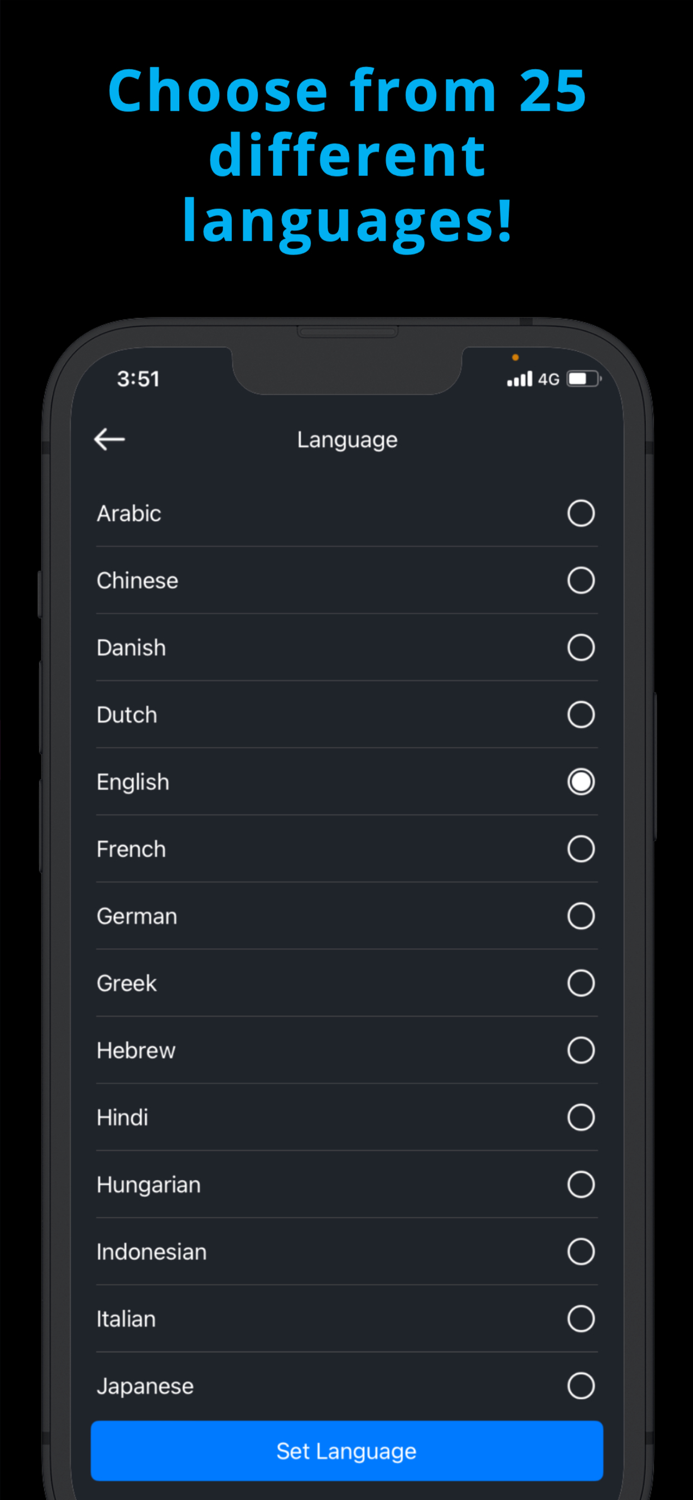Select Japanese as the language
Screen dimensions: 693x1500
click(x=581, y=1385)
